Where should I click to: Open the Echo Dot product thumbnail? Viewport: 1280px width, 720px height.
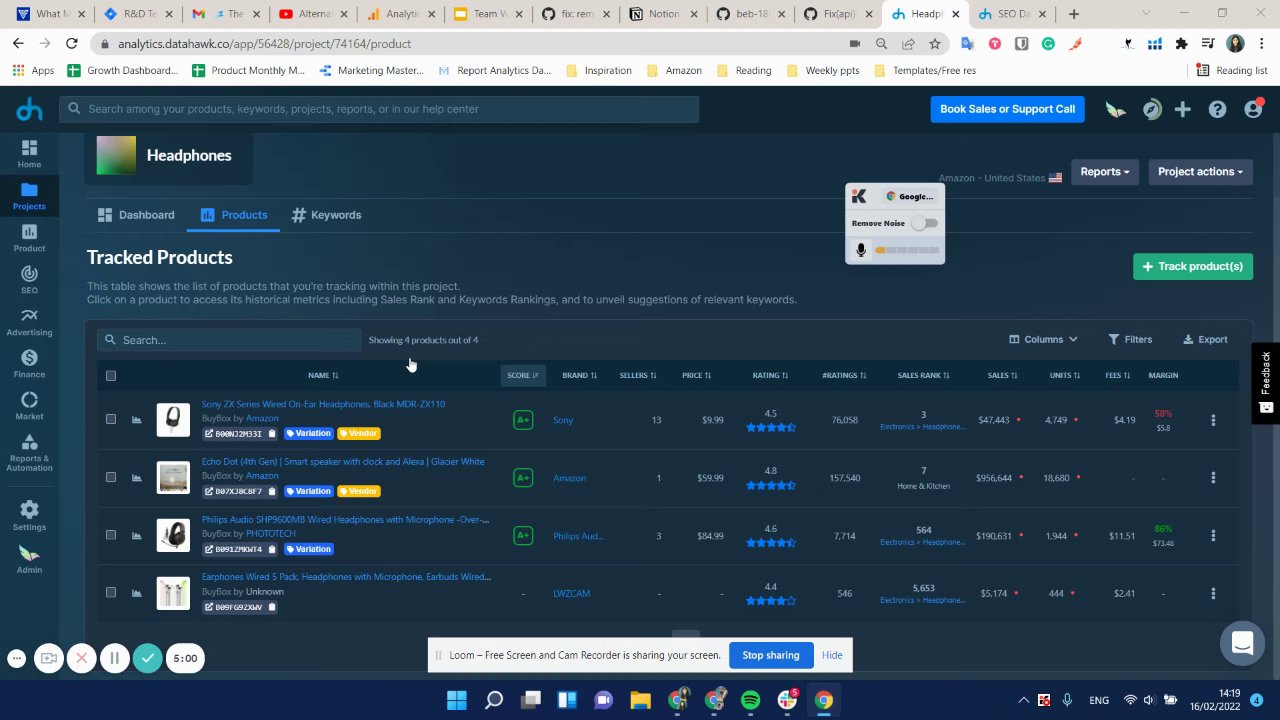173,477
